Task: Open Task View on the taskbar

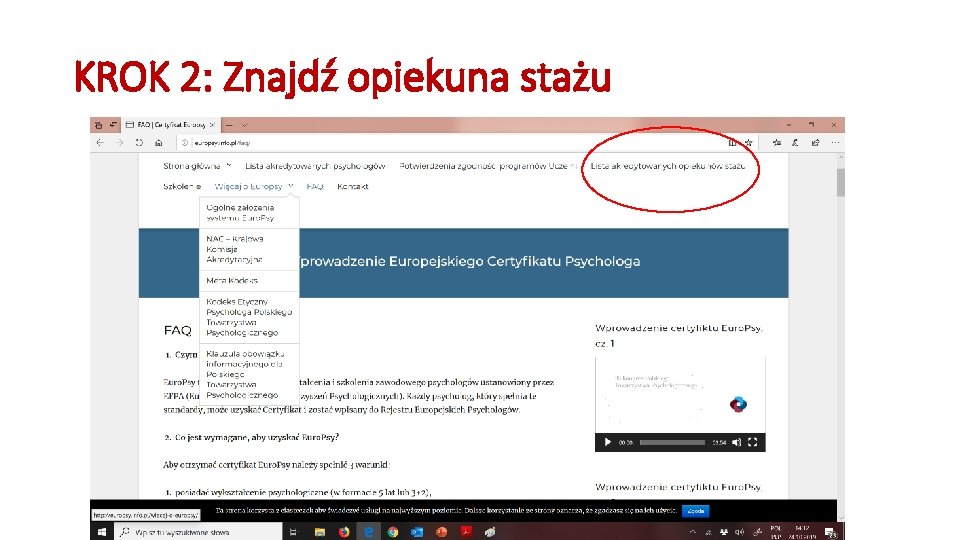Action: click(x=293, y=532)
